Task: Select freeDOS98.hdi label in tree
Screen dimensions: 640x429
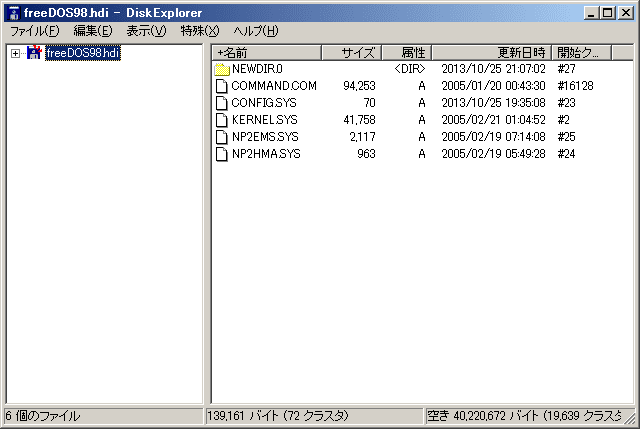Action: tap(83, 53)
